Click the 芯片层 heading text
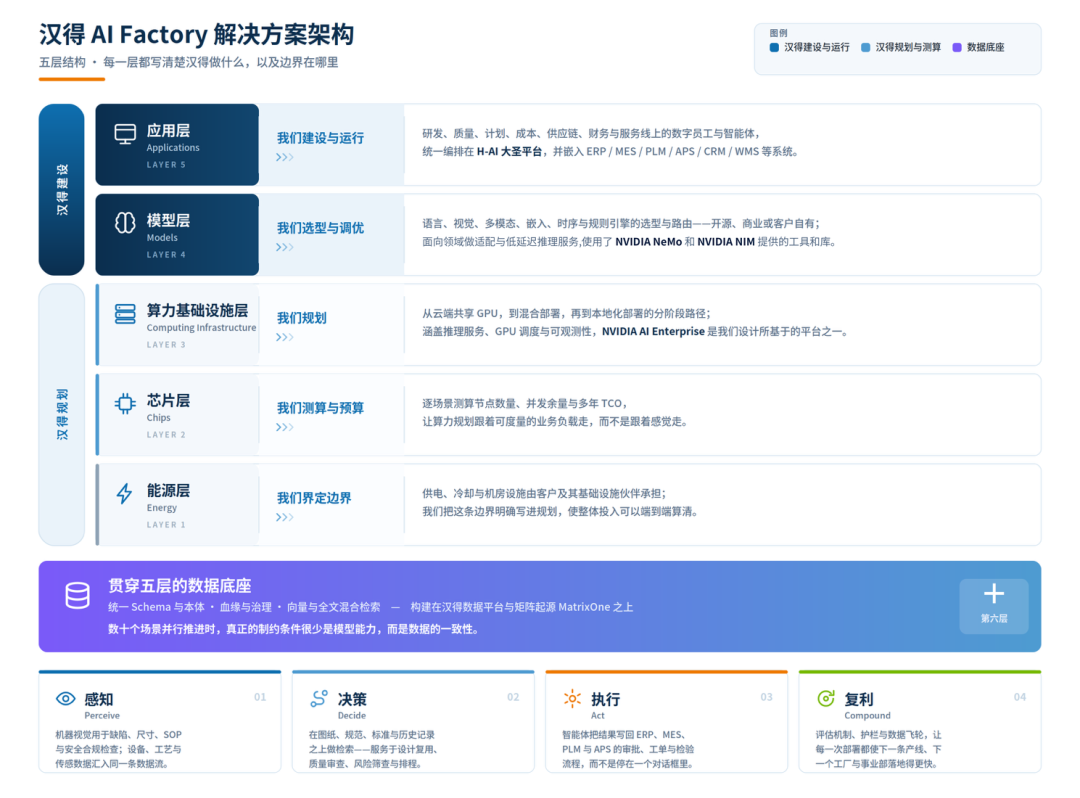 tap(168, 401)
